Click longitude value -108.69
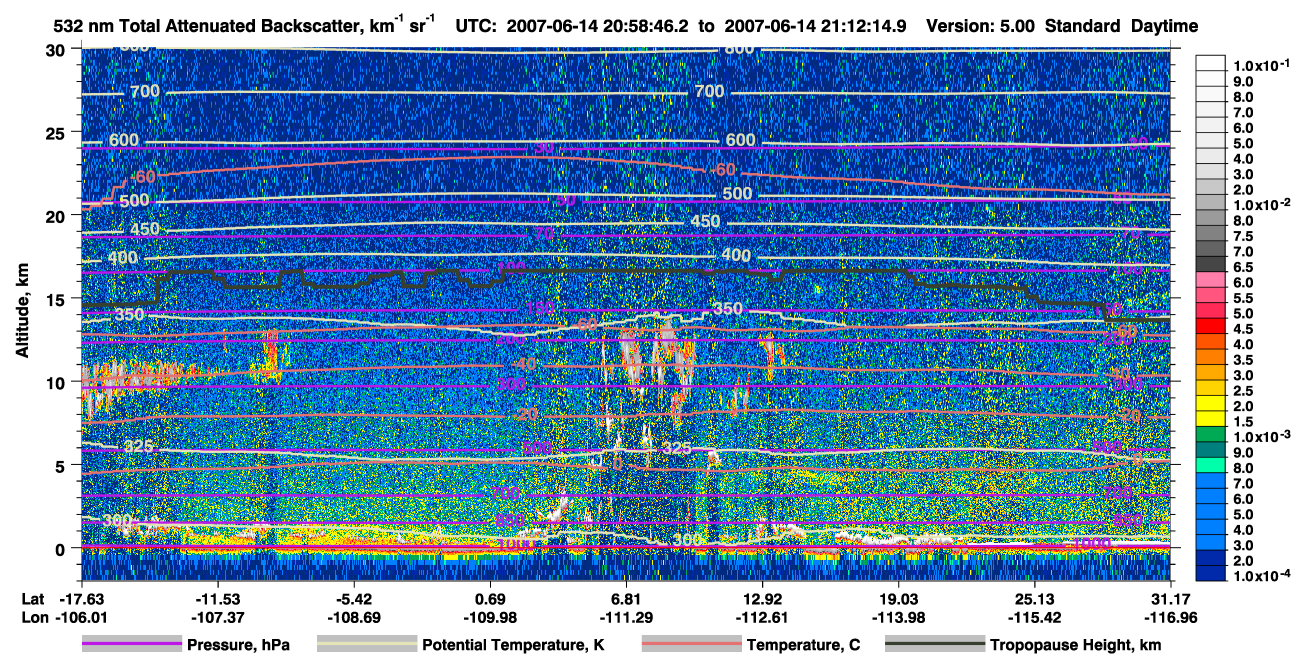This screenshot has width=1300, height=667. [x=355, y=617]
